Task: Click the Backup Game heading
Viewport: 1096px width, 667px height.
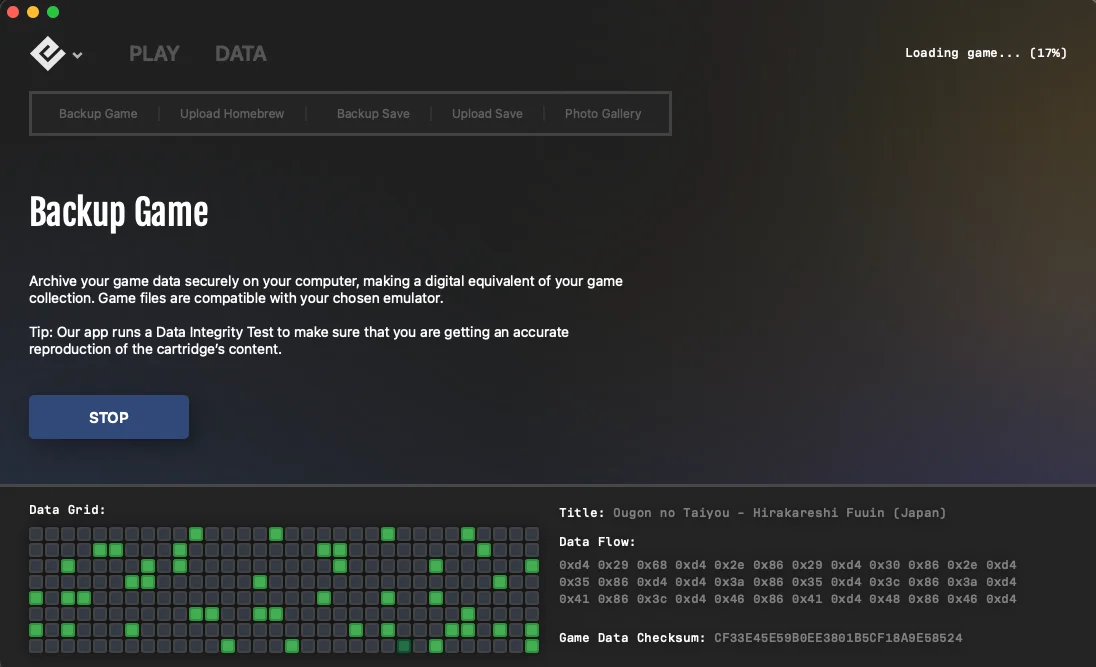Action: click(x=119, y=212)
